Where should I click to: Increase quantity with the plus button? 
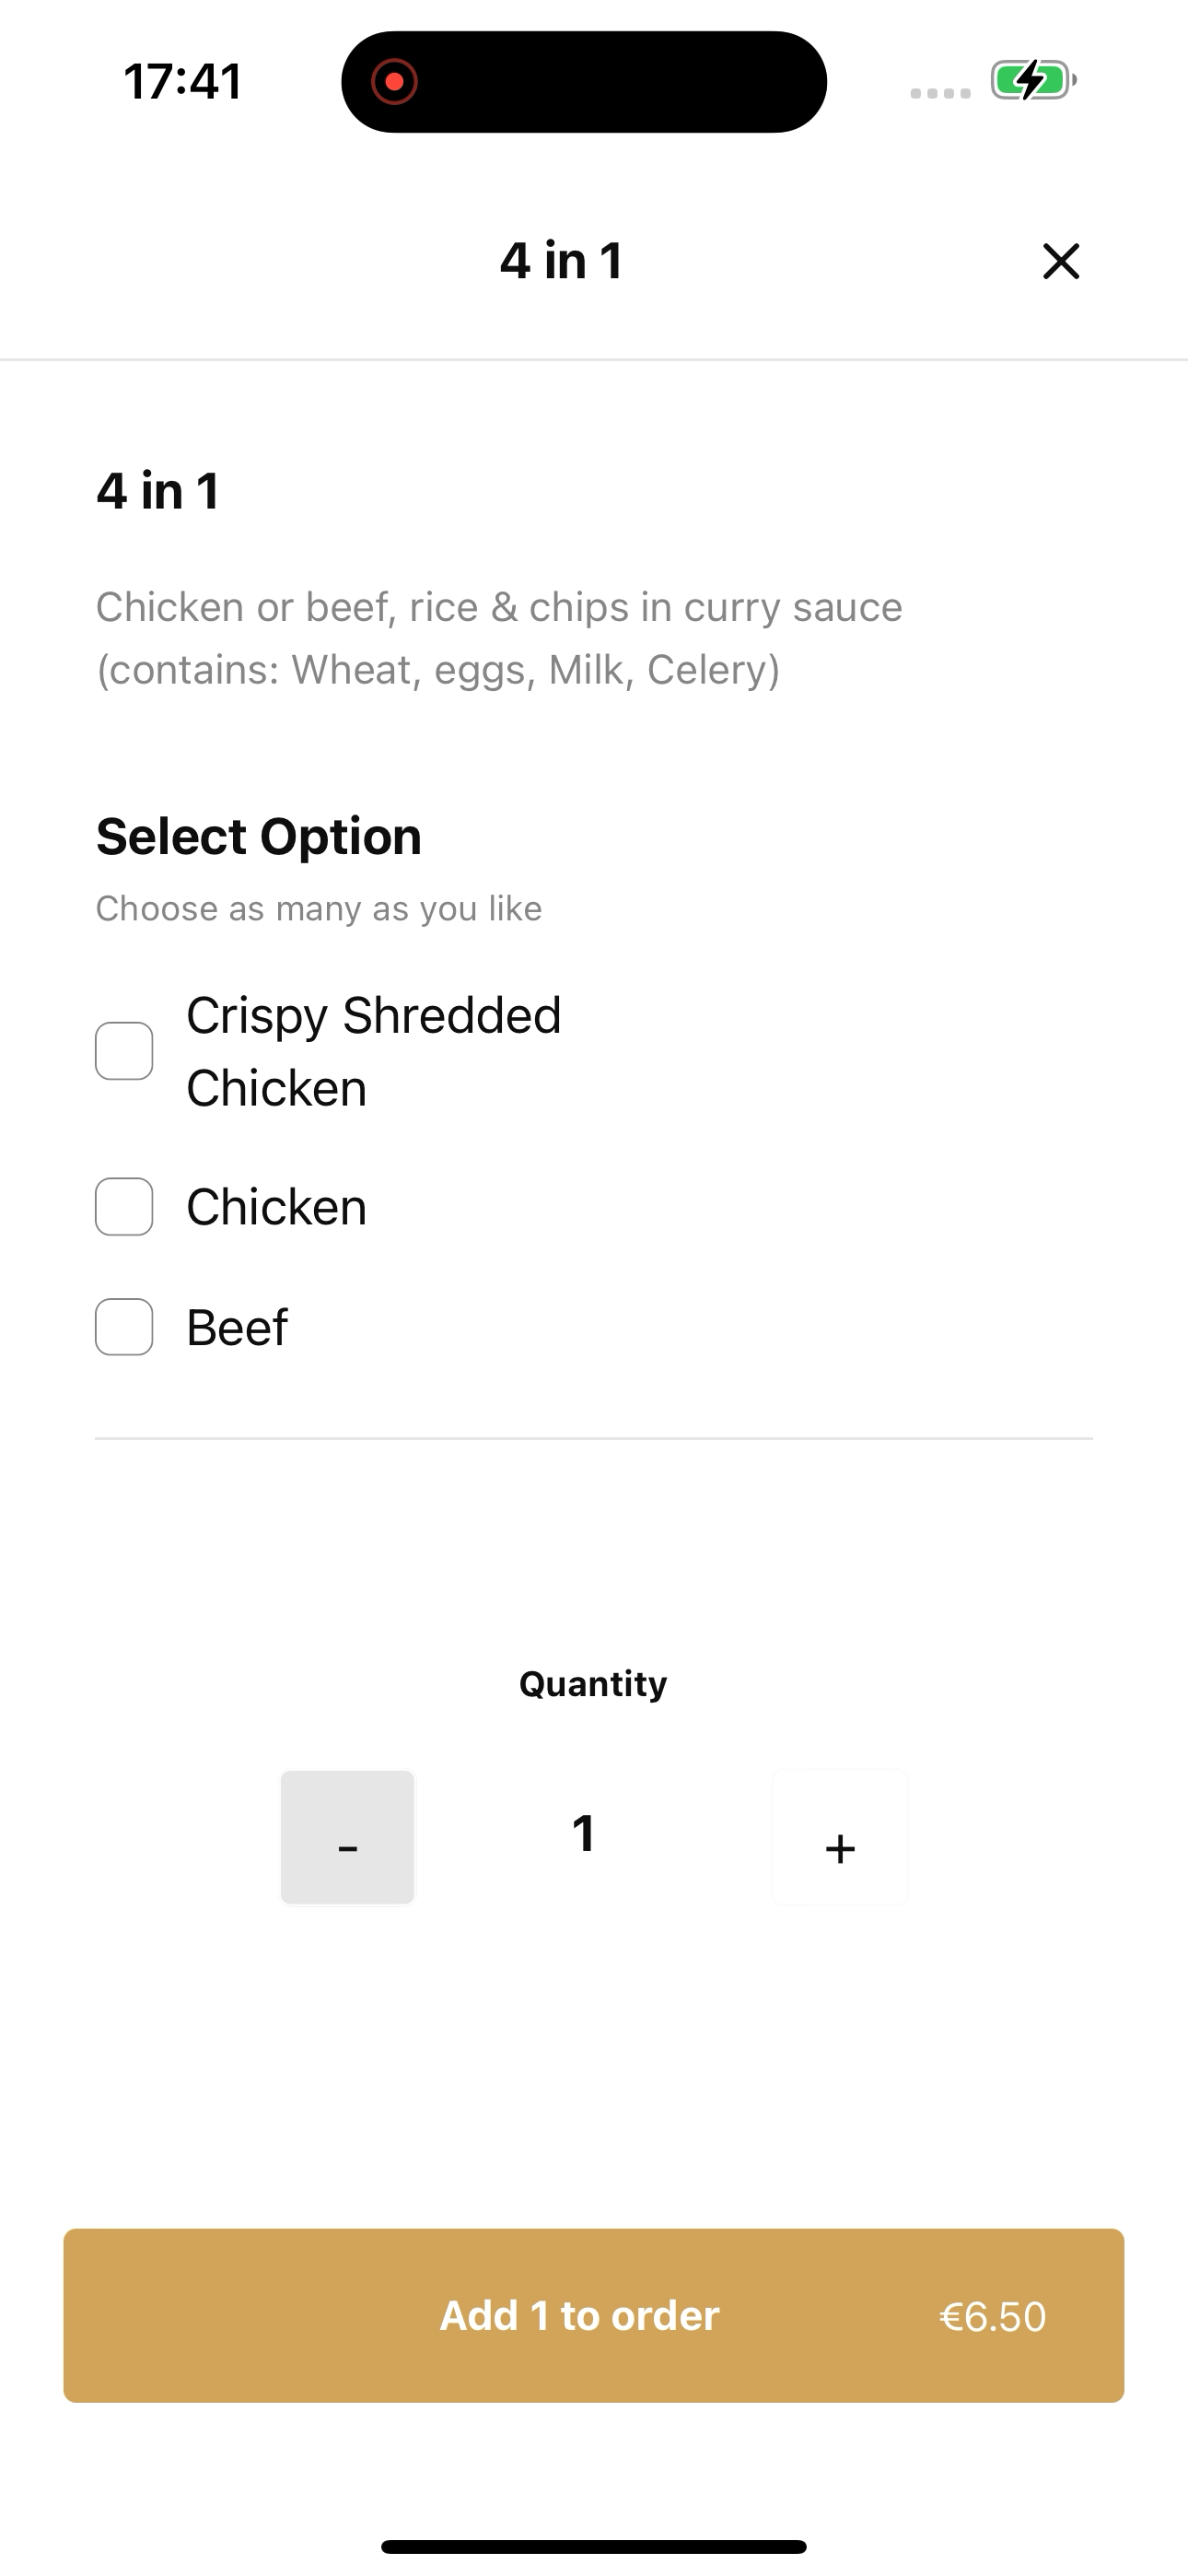point(840,1838)
